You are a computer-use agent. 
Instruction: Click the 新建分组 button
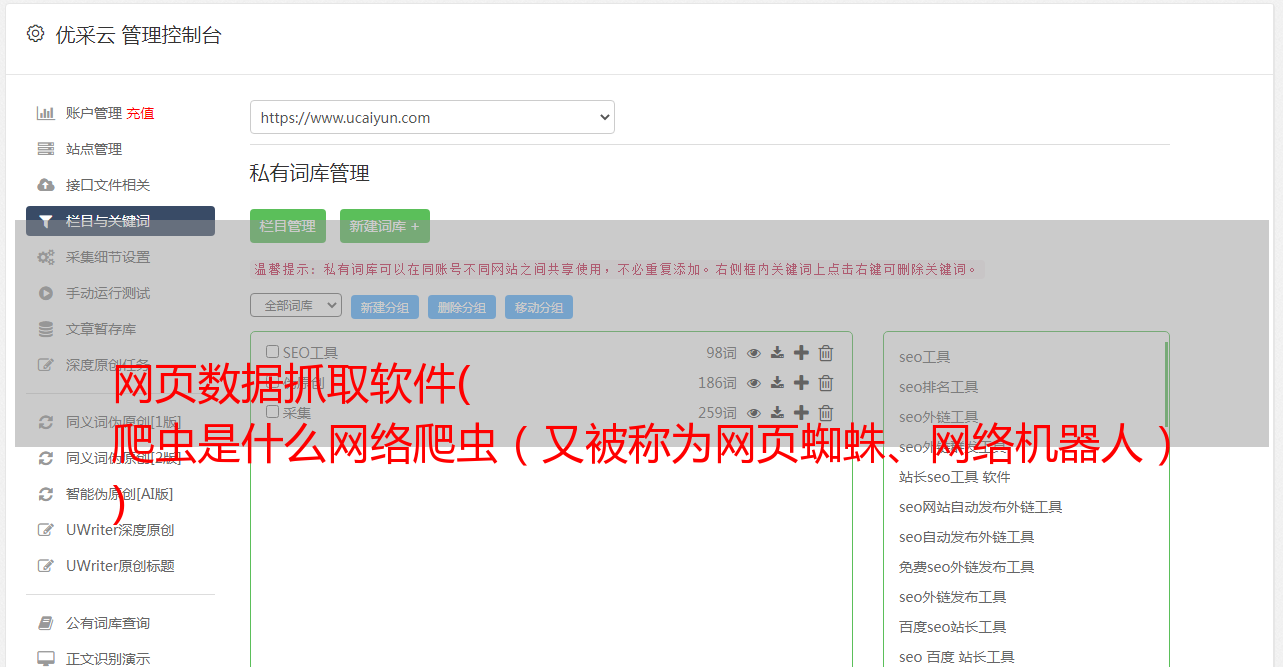385,307
